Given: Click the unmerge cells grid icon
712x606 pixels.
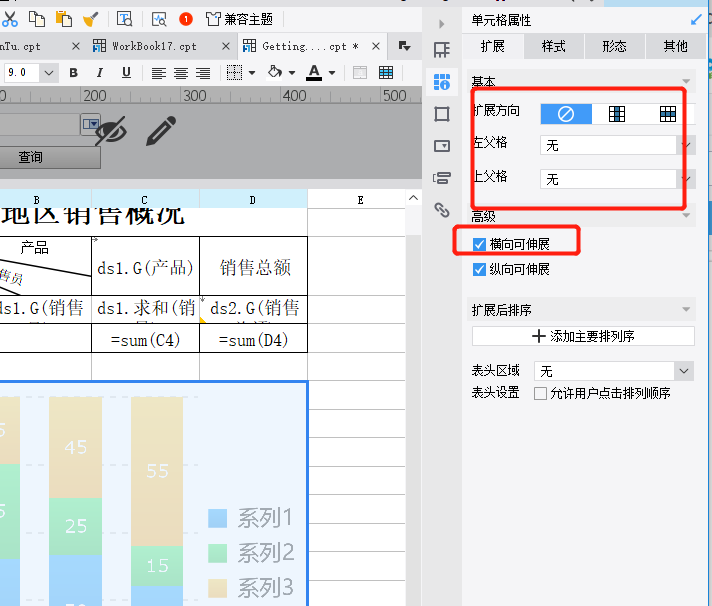Looking at the screenshot, I should (x=386, y=73).
